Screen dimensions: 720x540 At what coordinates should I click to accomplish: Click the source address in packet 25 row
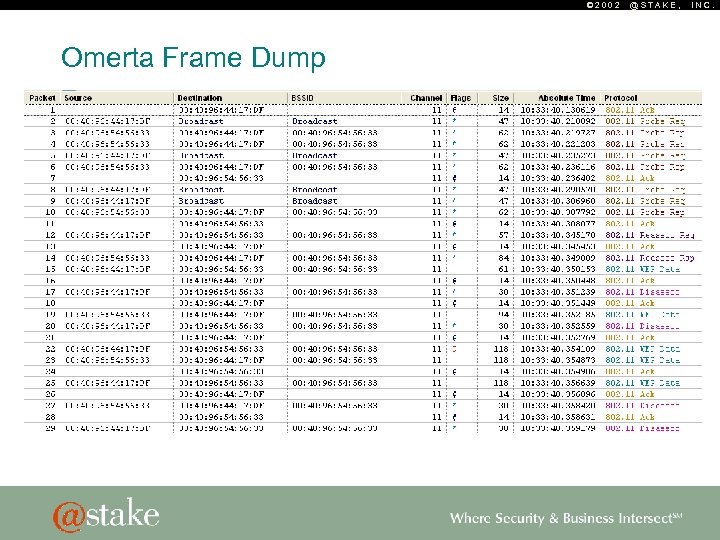point(107,383)
